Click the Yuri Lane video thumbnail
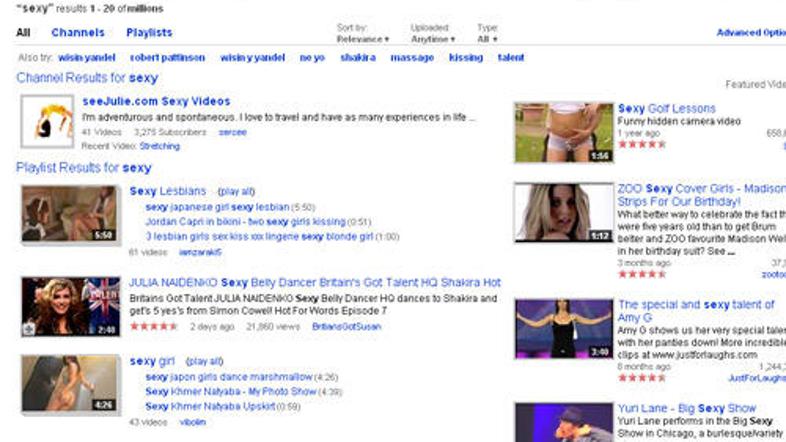This screenshot has width=786, height=442. click(563, 422)
